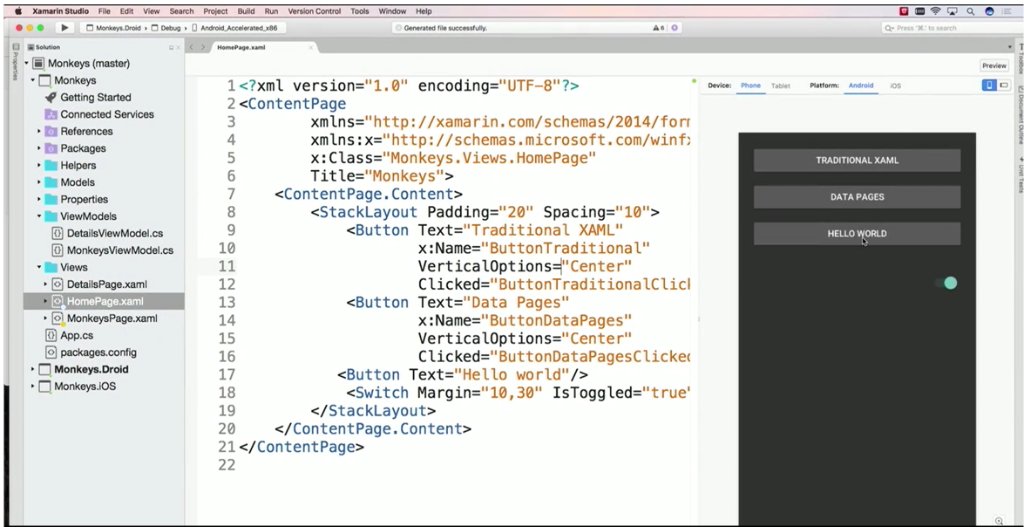Select Tablet device in previewer
This screenshot has height=527, width=1024.
pyautogui.click(x=780, y=86)
